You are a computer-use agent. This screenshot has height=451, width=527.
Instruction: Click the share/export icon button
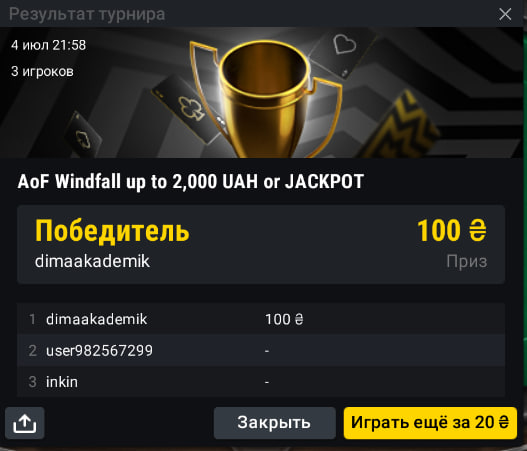point(25,423)
